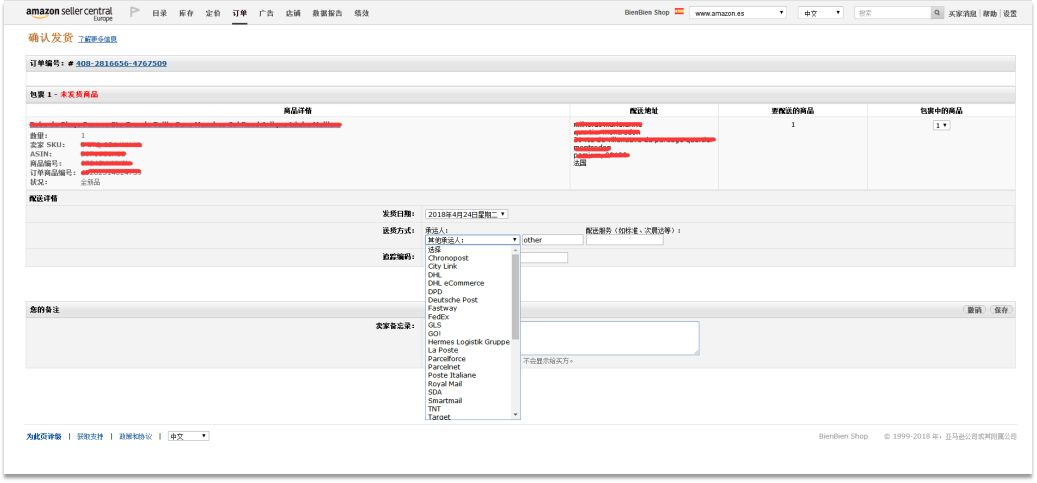This screenshot has width=1037, height=483.
Task: Click the 撤销 button
Action: click(974, 310)
